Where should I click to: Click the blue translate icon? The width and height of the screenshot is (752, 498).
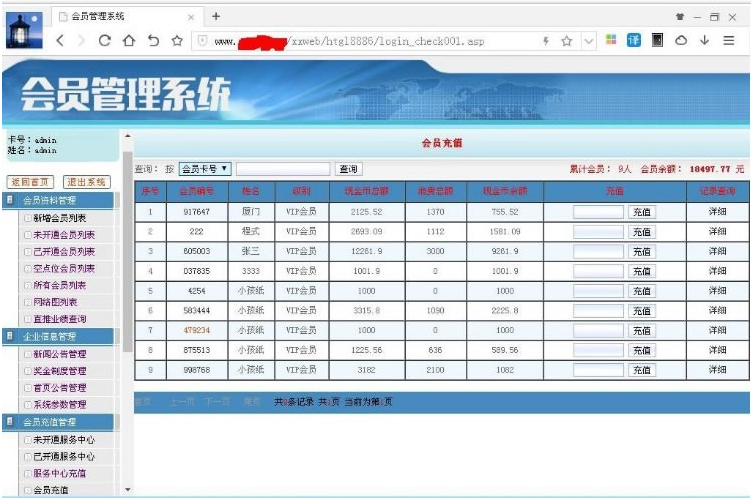[634, 40]
